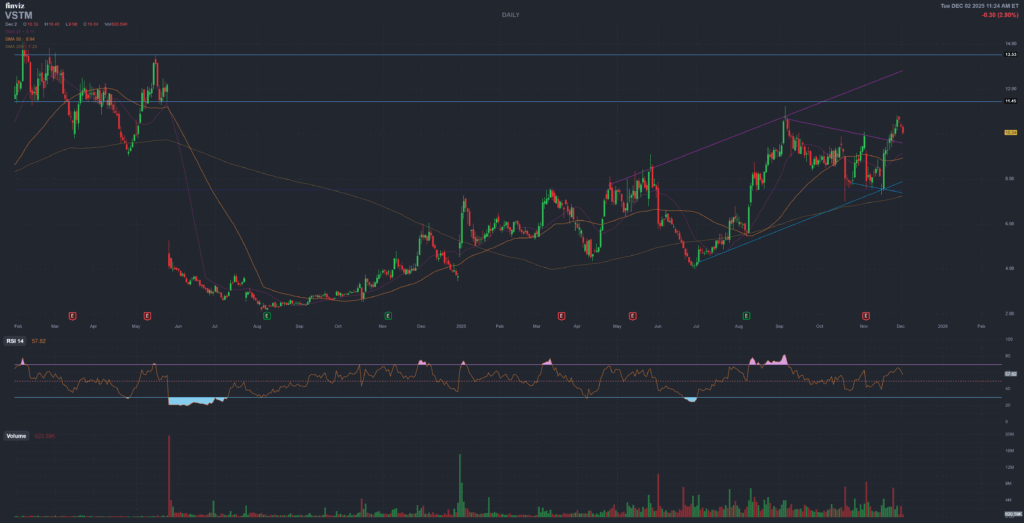This screenshot has width=1024, height=523.
Task: Click the yellow current price tag
Action: pyautogui.click(x=1009, y=132)
